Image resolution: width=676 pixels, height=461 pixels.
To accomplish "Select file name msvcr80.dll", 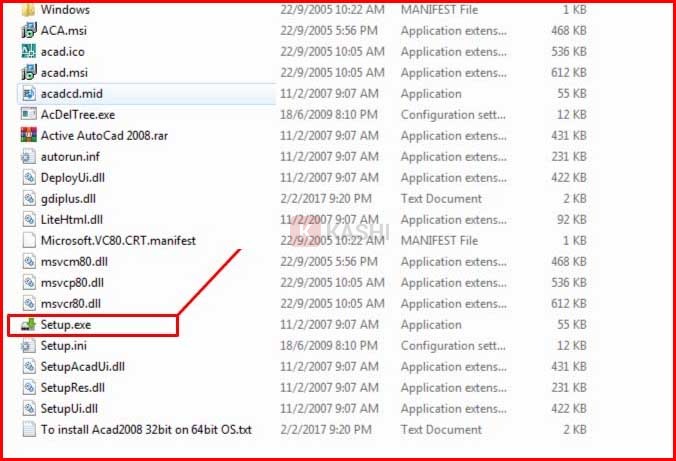I will 71,304.
